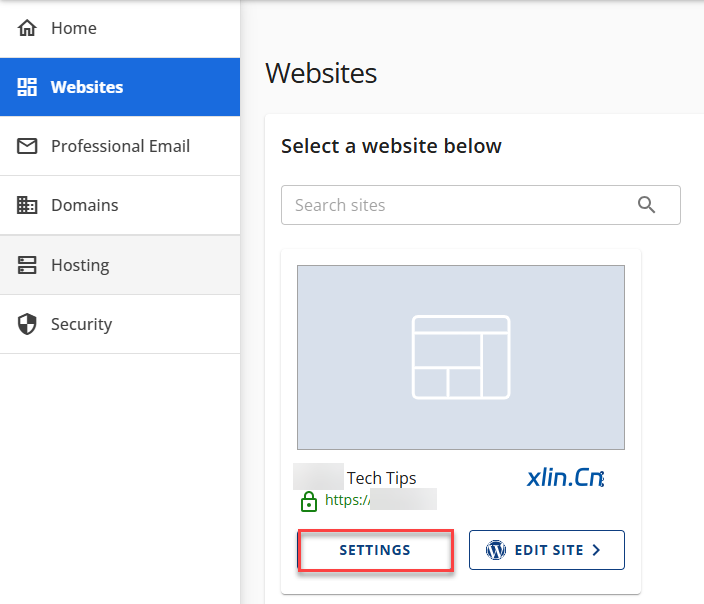Click the Security shield icon

[28, 324]
